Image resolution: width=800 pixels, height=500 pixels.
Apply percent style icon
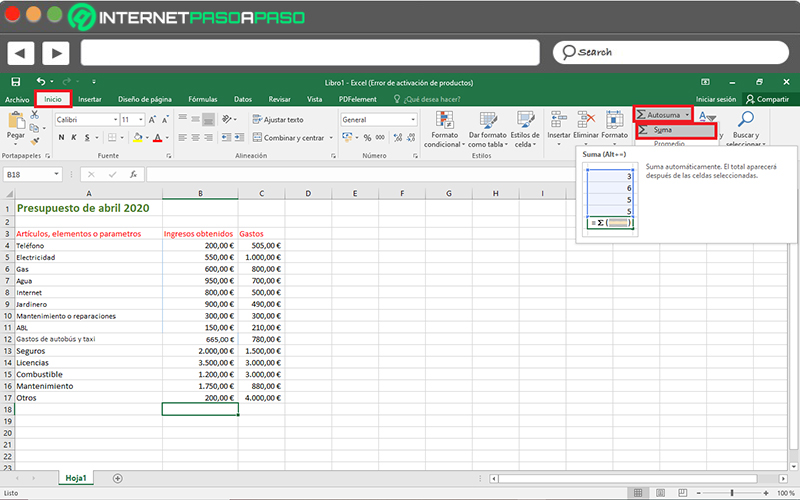point(367,138)
